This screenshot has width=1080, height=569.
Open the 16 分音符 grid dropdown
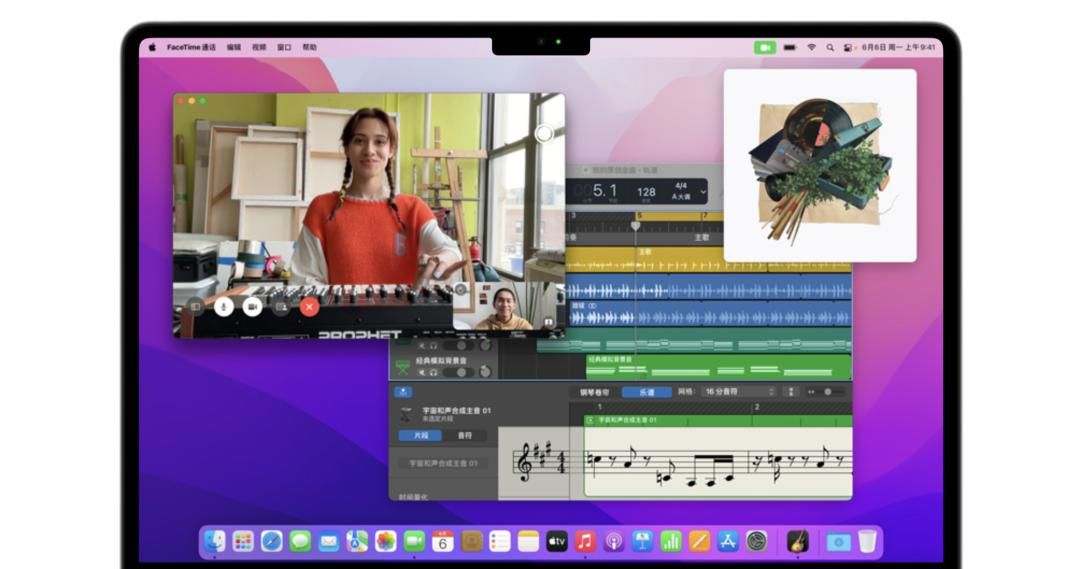coord(739,391)
